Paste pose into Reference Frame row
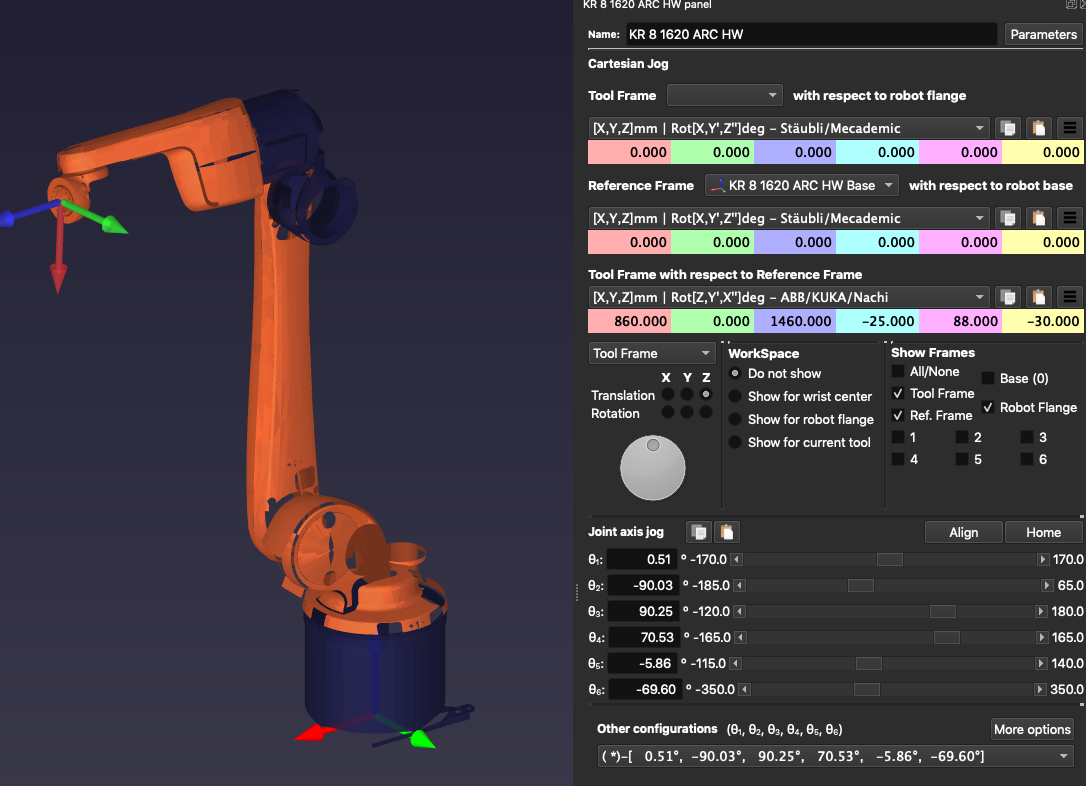The image size is (1086, 786). click(1039, 218)
